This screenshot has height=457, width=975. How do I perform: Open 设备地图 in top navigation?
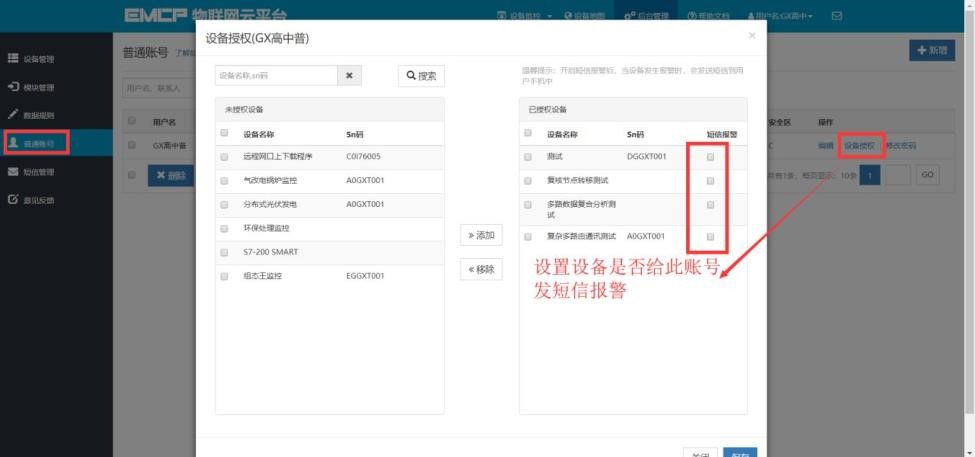pos(584,16)
